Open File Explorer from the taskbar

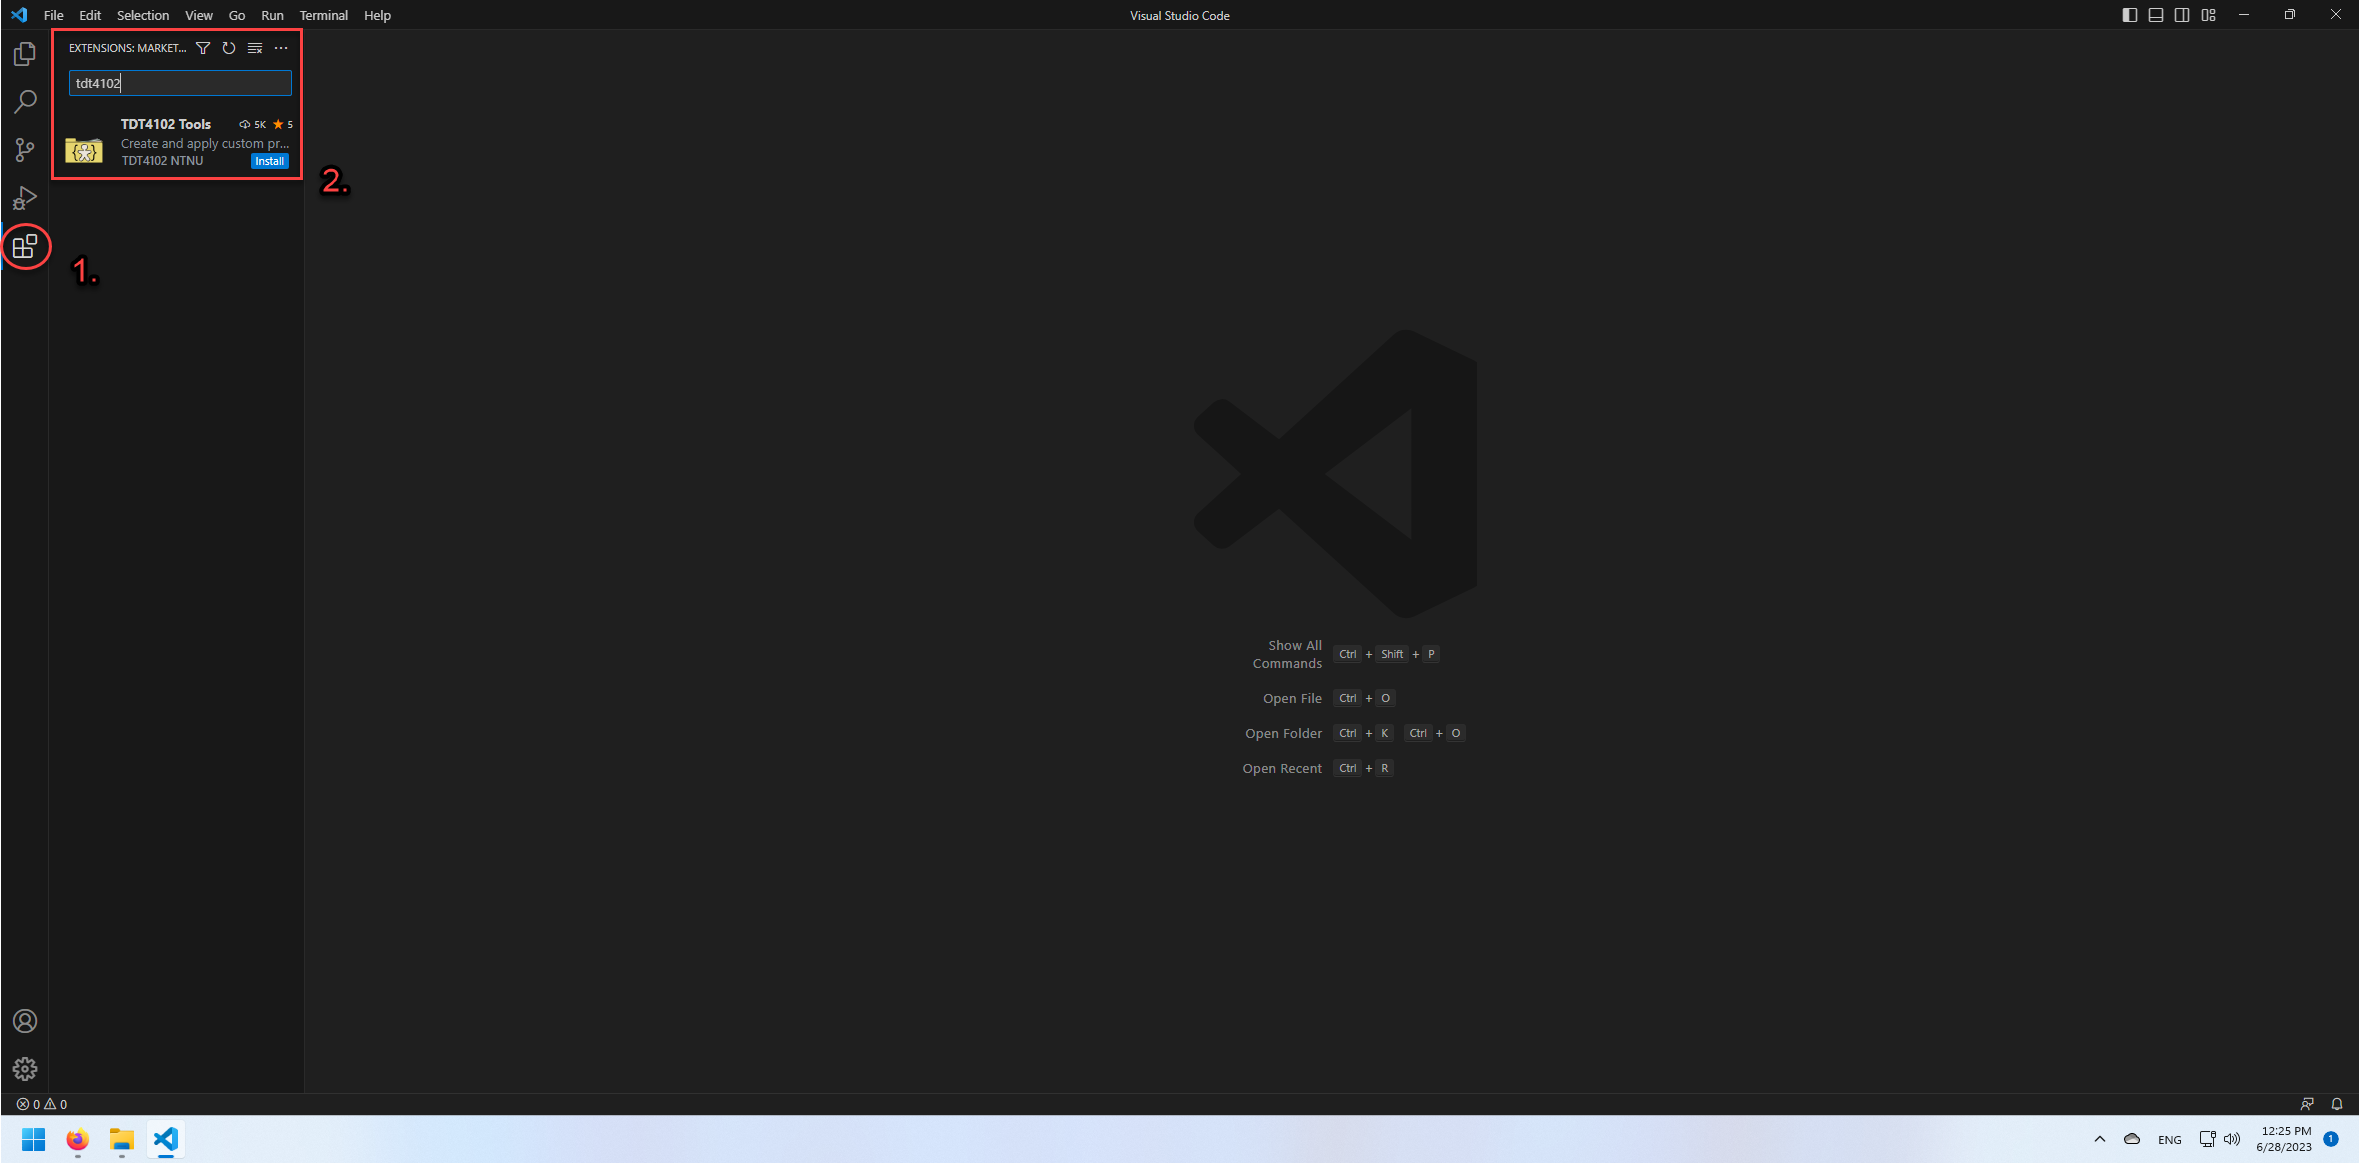pyautogui.click(x=121, y=1140)
